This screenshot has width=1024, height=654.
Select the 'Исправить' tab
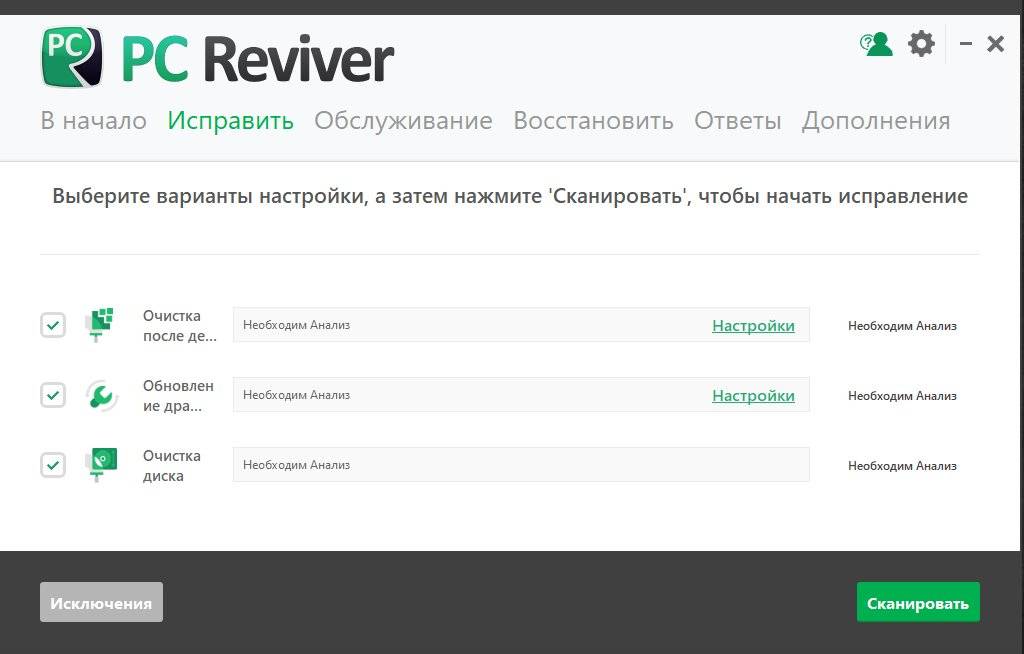(231, 121)
